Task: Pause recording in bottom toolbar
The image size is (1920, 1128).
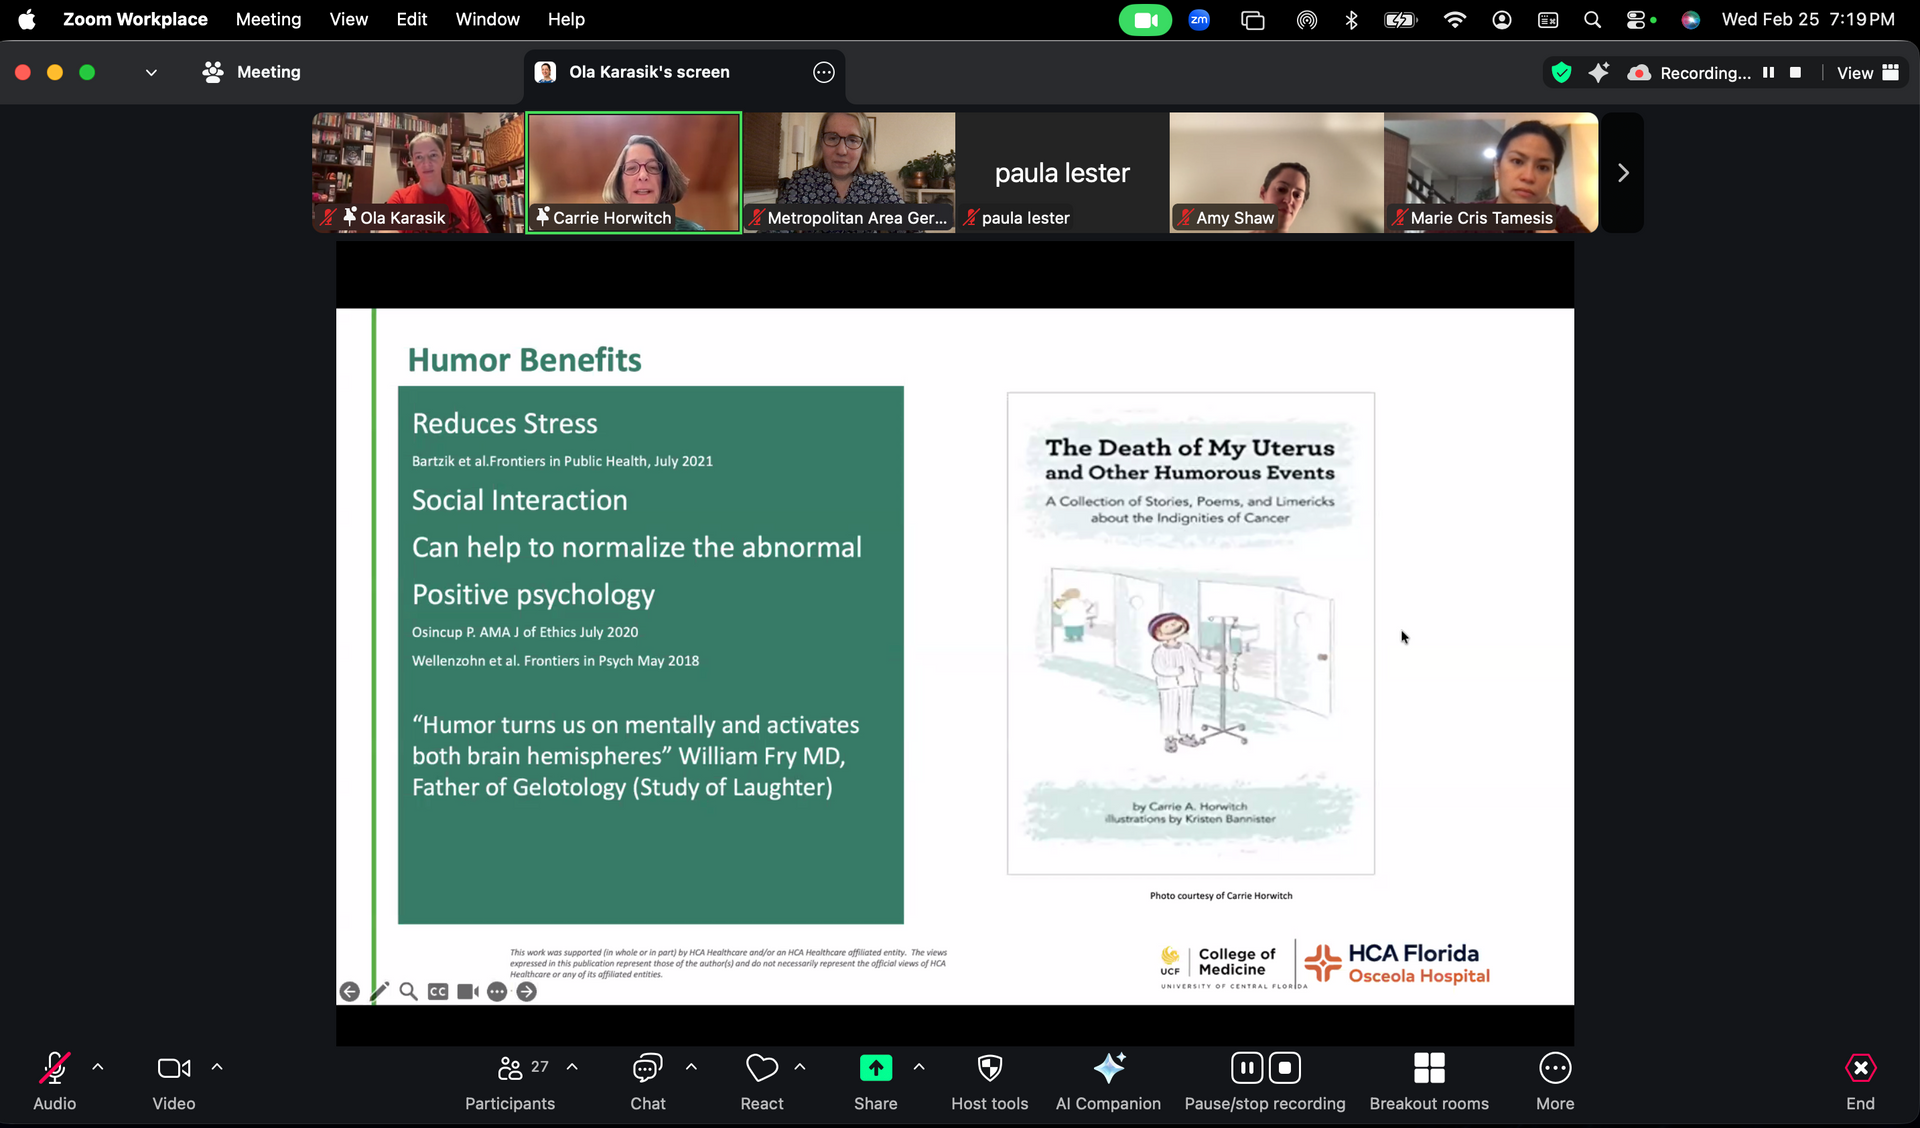Action: click(x=1246, y=1069)
